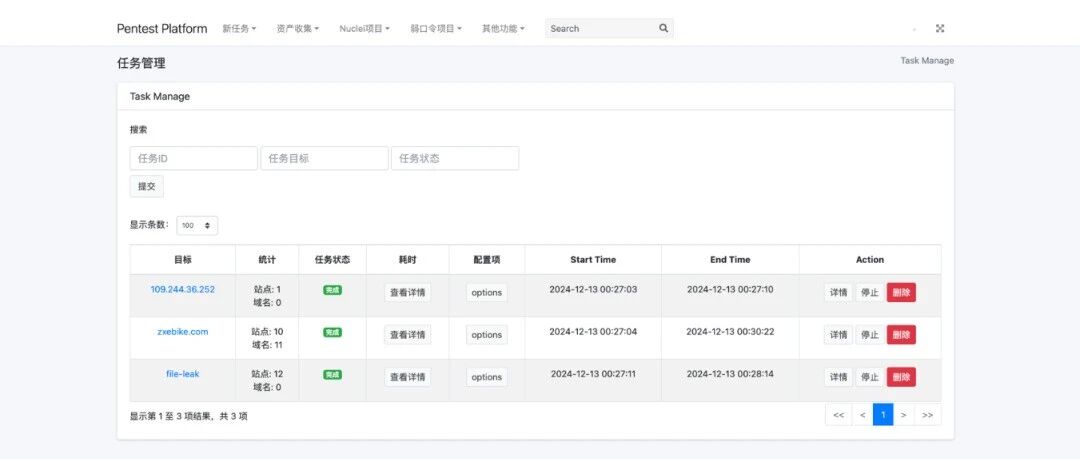Viewport: 1080px width, 459px height.
Task: Open the 新任务 dropdown menu
Action: click(x=239, y=28)
